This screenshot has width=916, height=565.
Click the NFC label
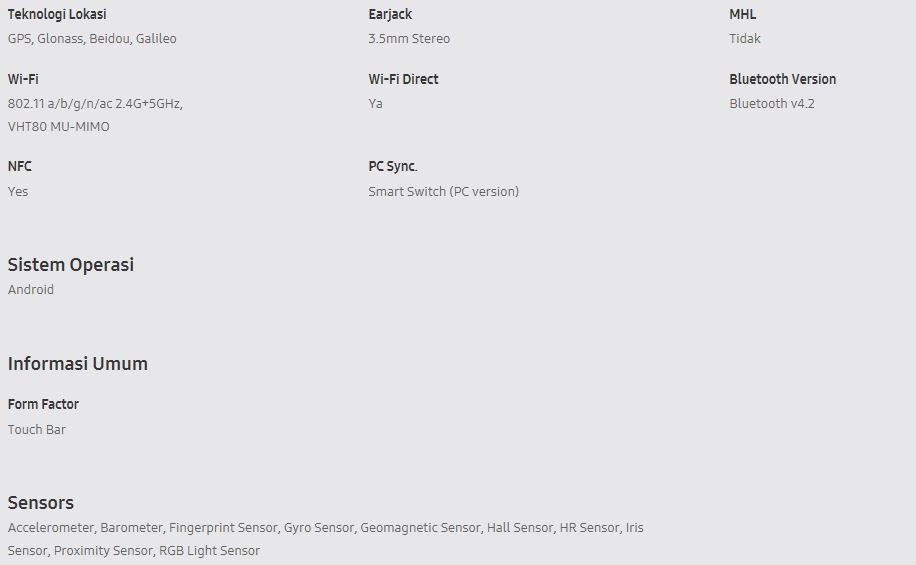coord(19,167)
